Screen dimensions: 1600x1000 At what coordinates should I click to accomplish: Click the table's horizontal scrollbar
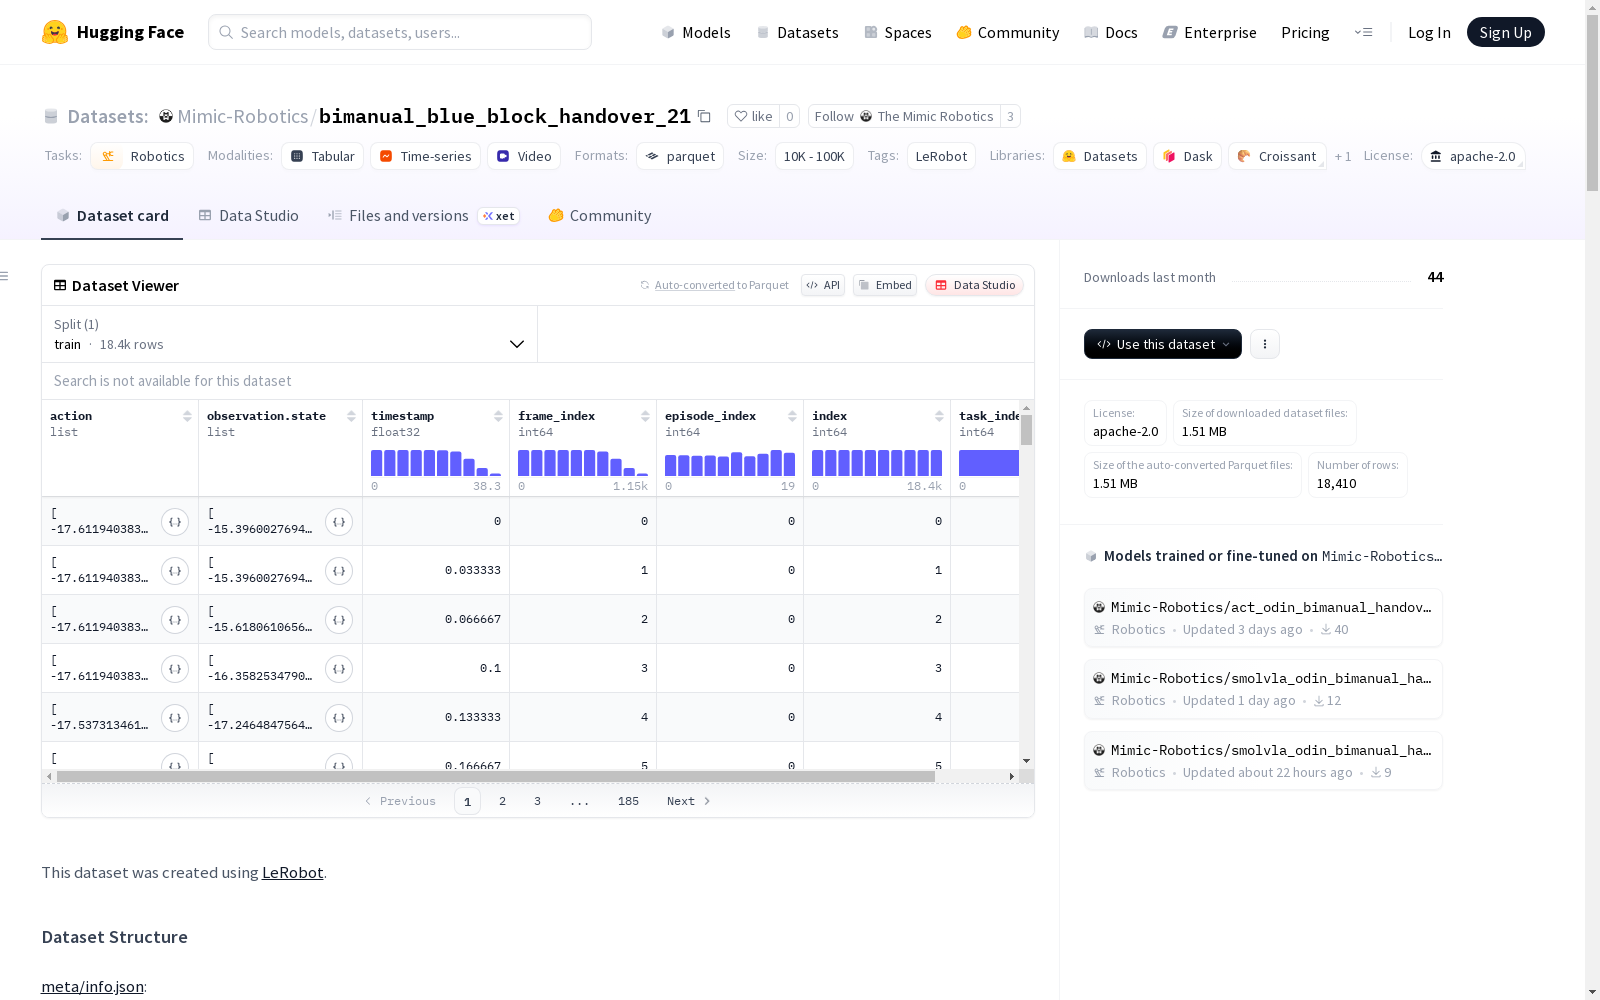(x=496, y=776)
